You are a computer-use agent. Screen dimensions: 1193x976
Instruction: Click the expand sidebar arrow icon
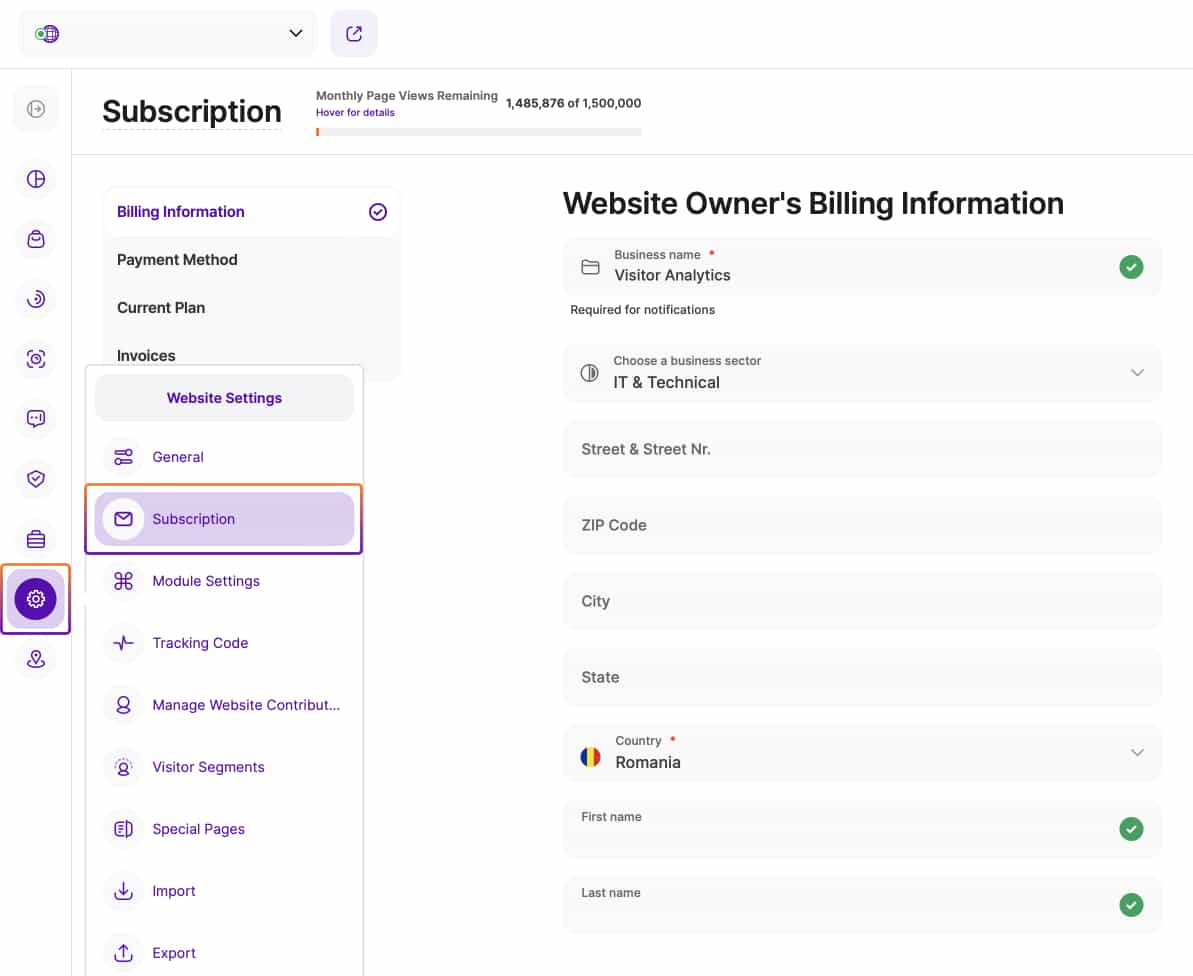click(x=36, y=109)
